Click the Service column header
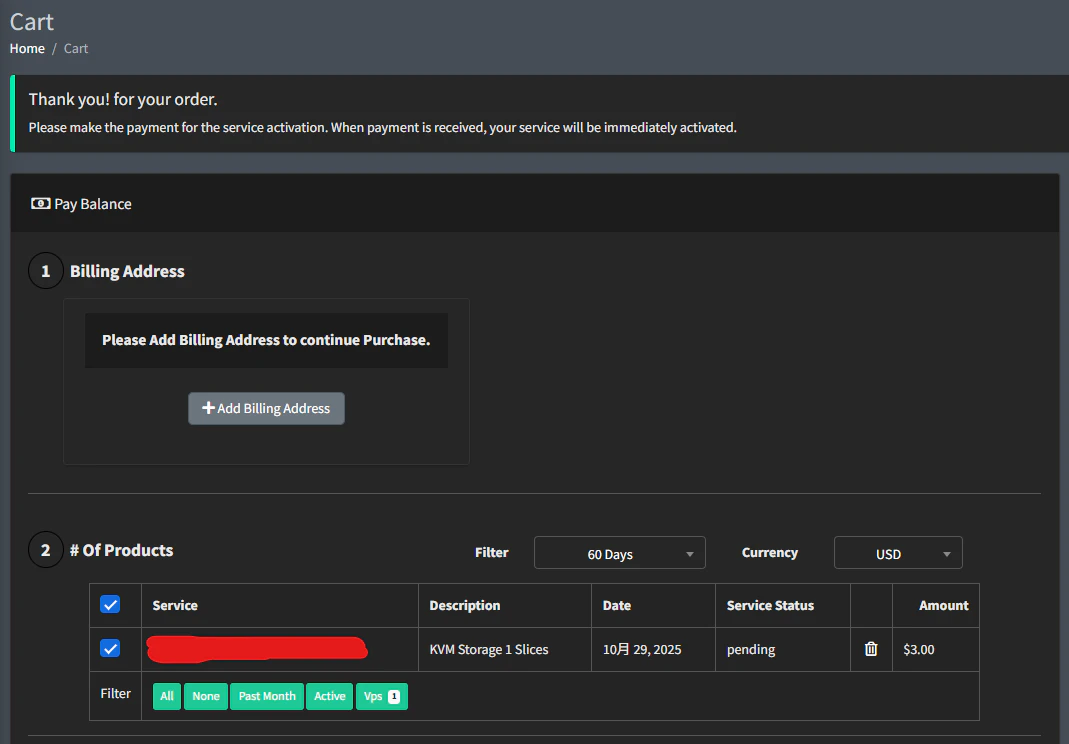Image resolution: width=1069 pixels, height=744 pixels. coord(175,605)
